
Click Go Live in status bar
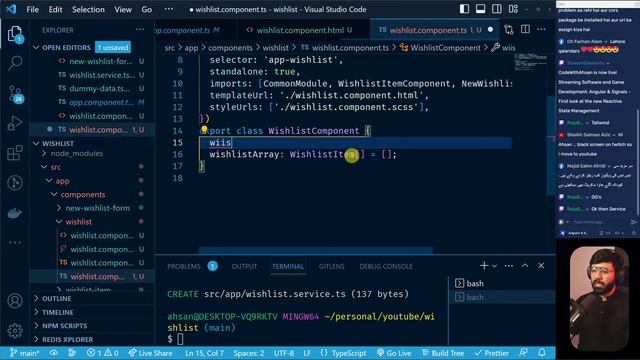(393, 353)
